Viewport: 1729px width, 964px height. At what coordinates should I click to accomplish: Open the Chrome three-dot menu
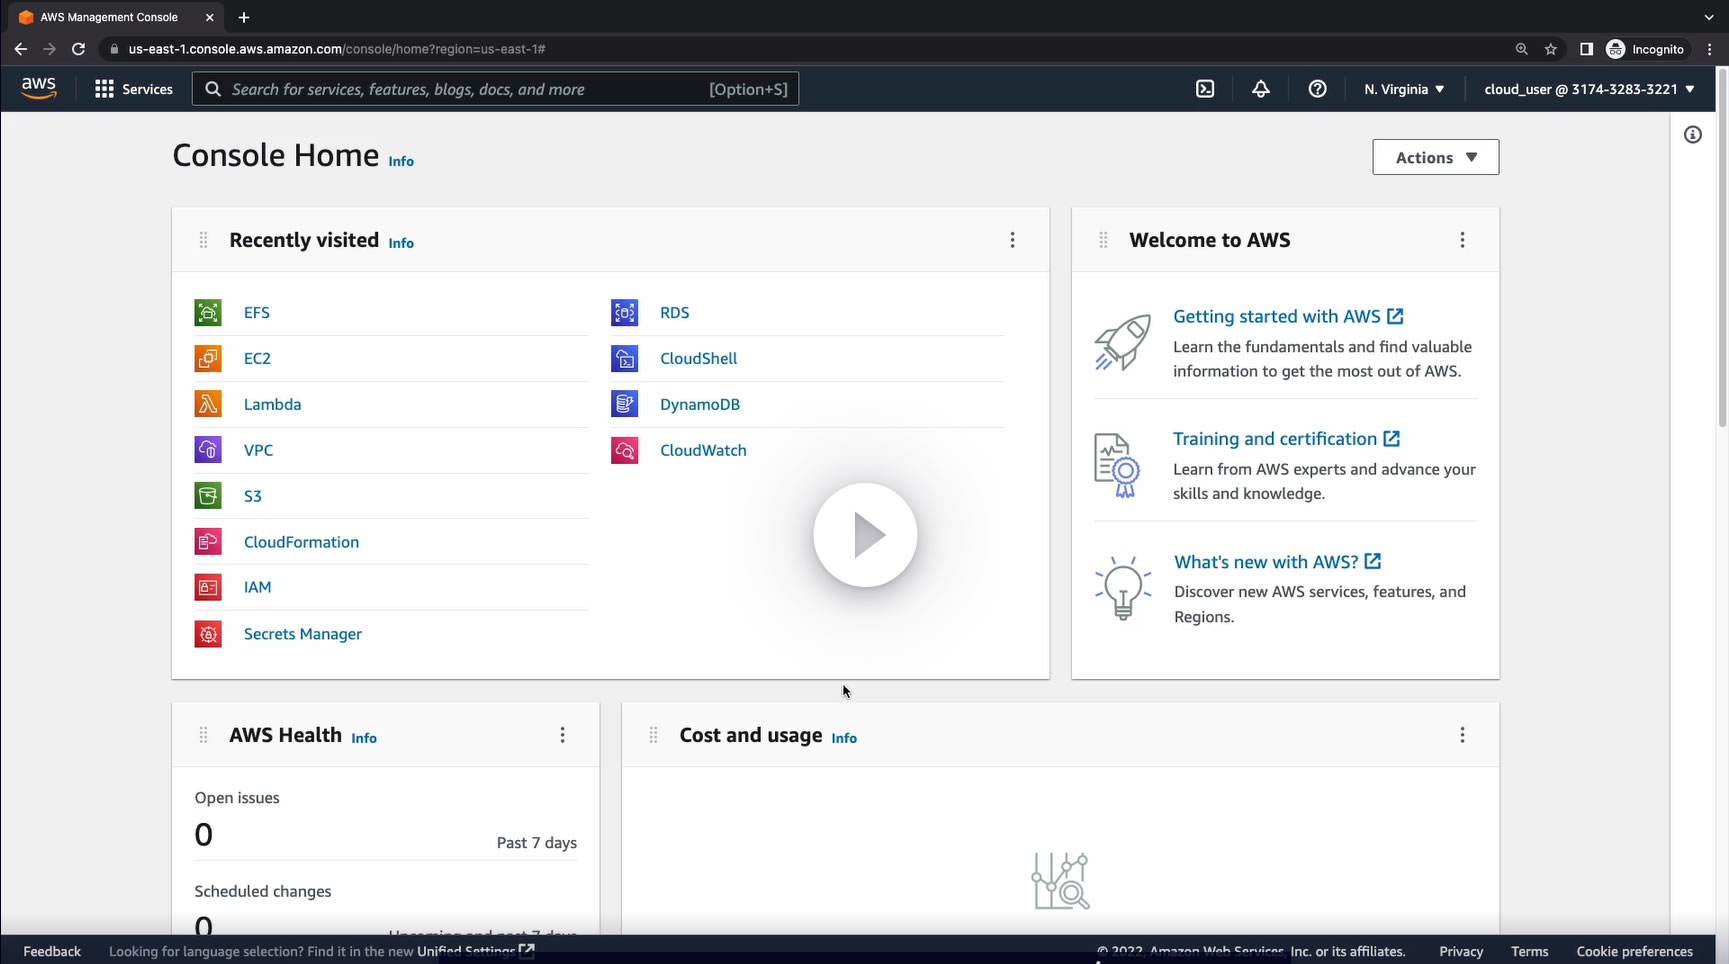tap(1709, 49)
